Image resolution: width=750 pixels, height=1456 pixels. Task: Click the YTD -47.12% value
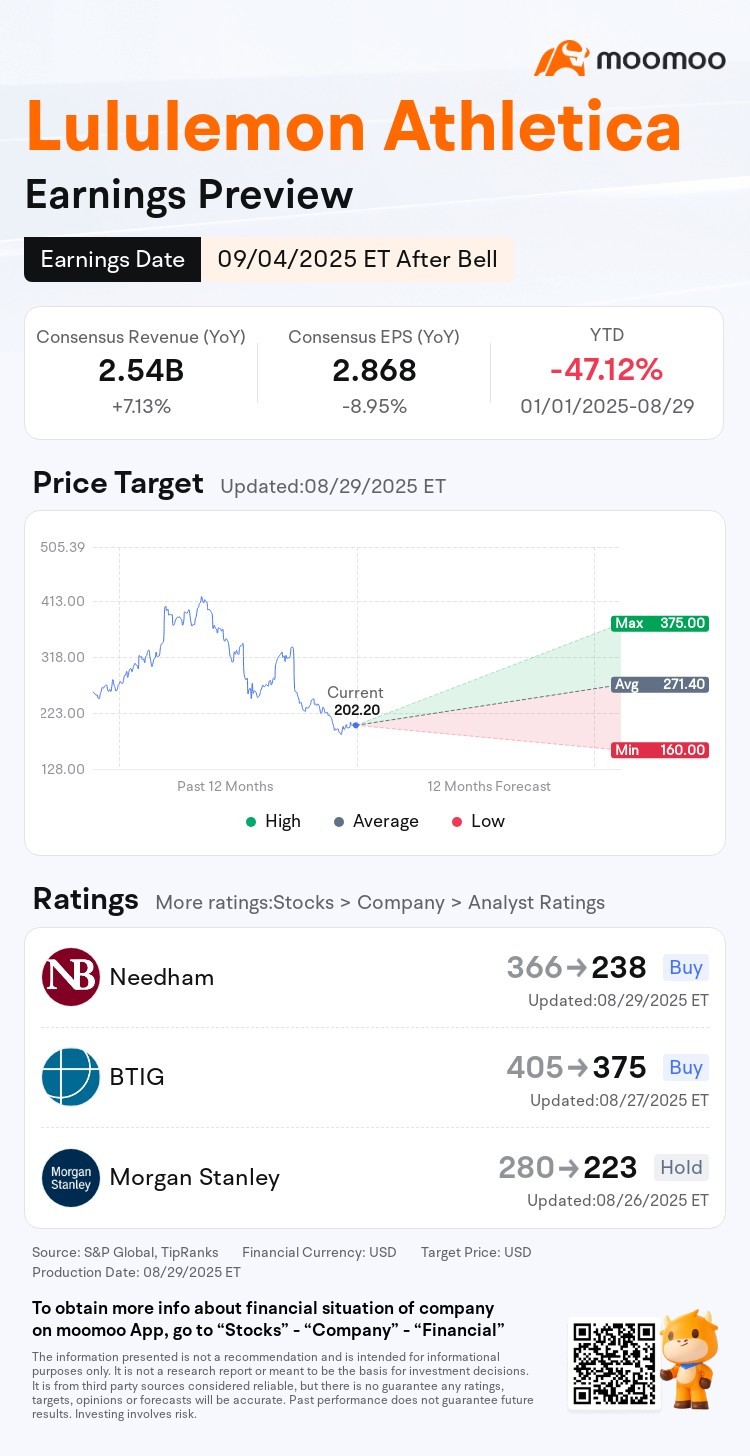tap(606, 370)
